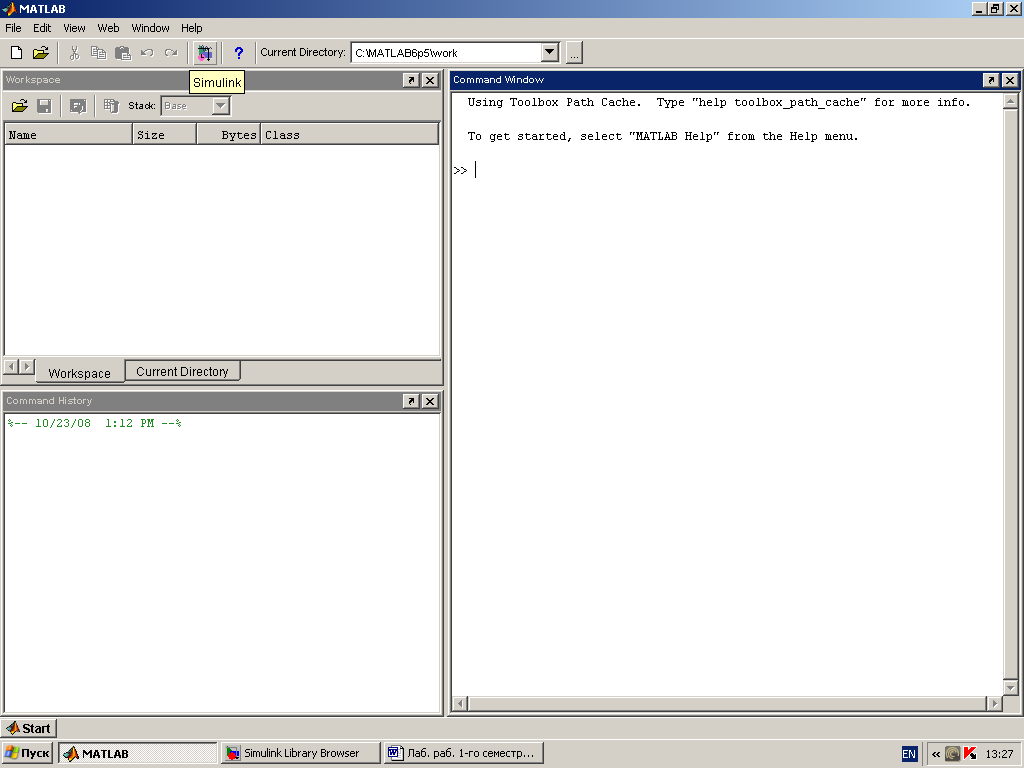Switch to the Лаб. раб. Word document
The width and height of the screenshot is (1024, 768).
click(464, 753)
